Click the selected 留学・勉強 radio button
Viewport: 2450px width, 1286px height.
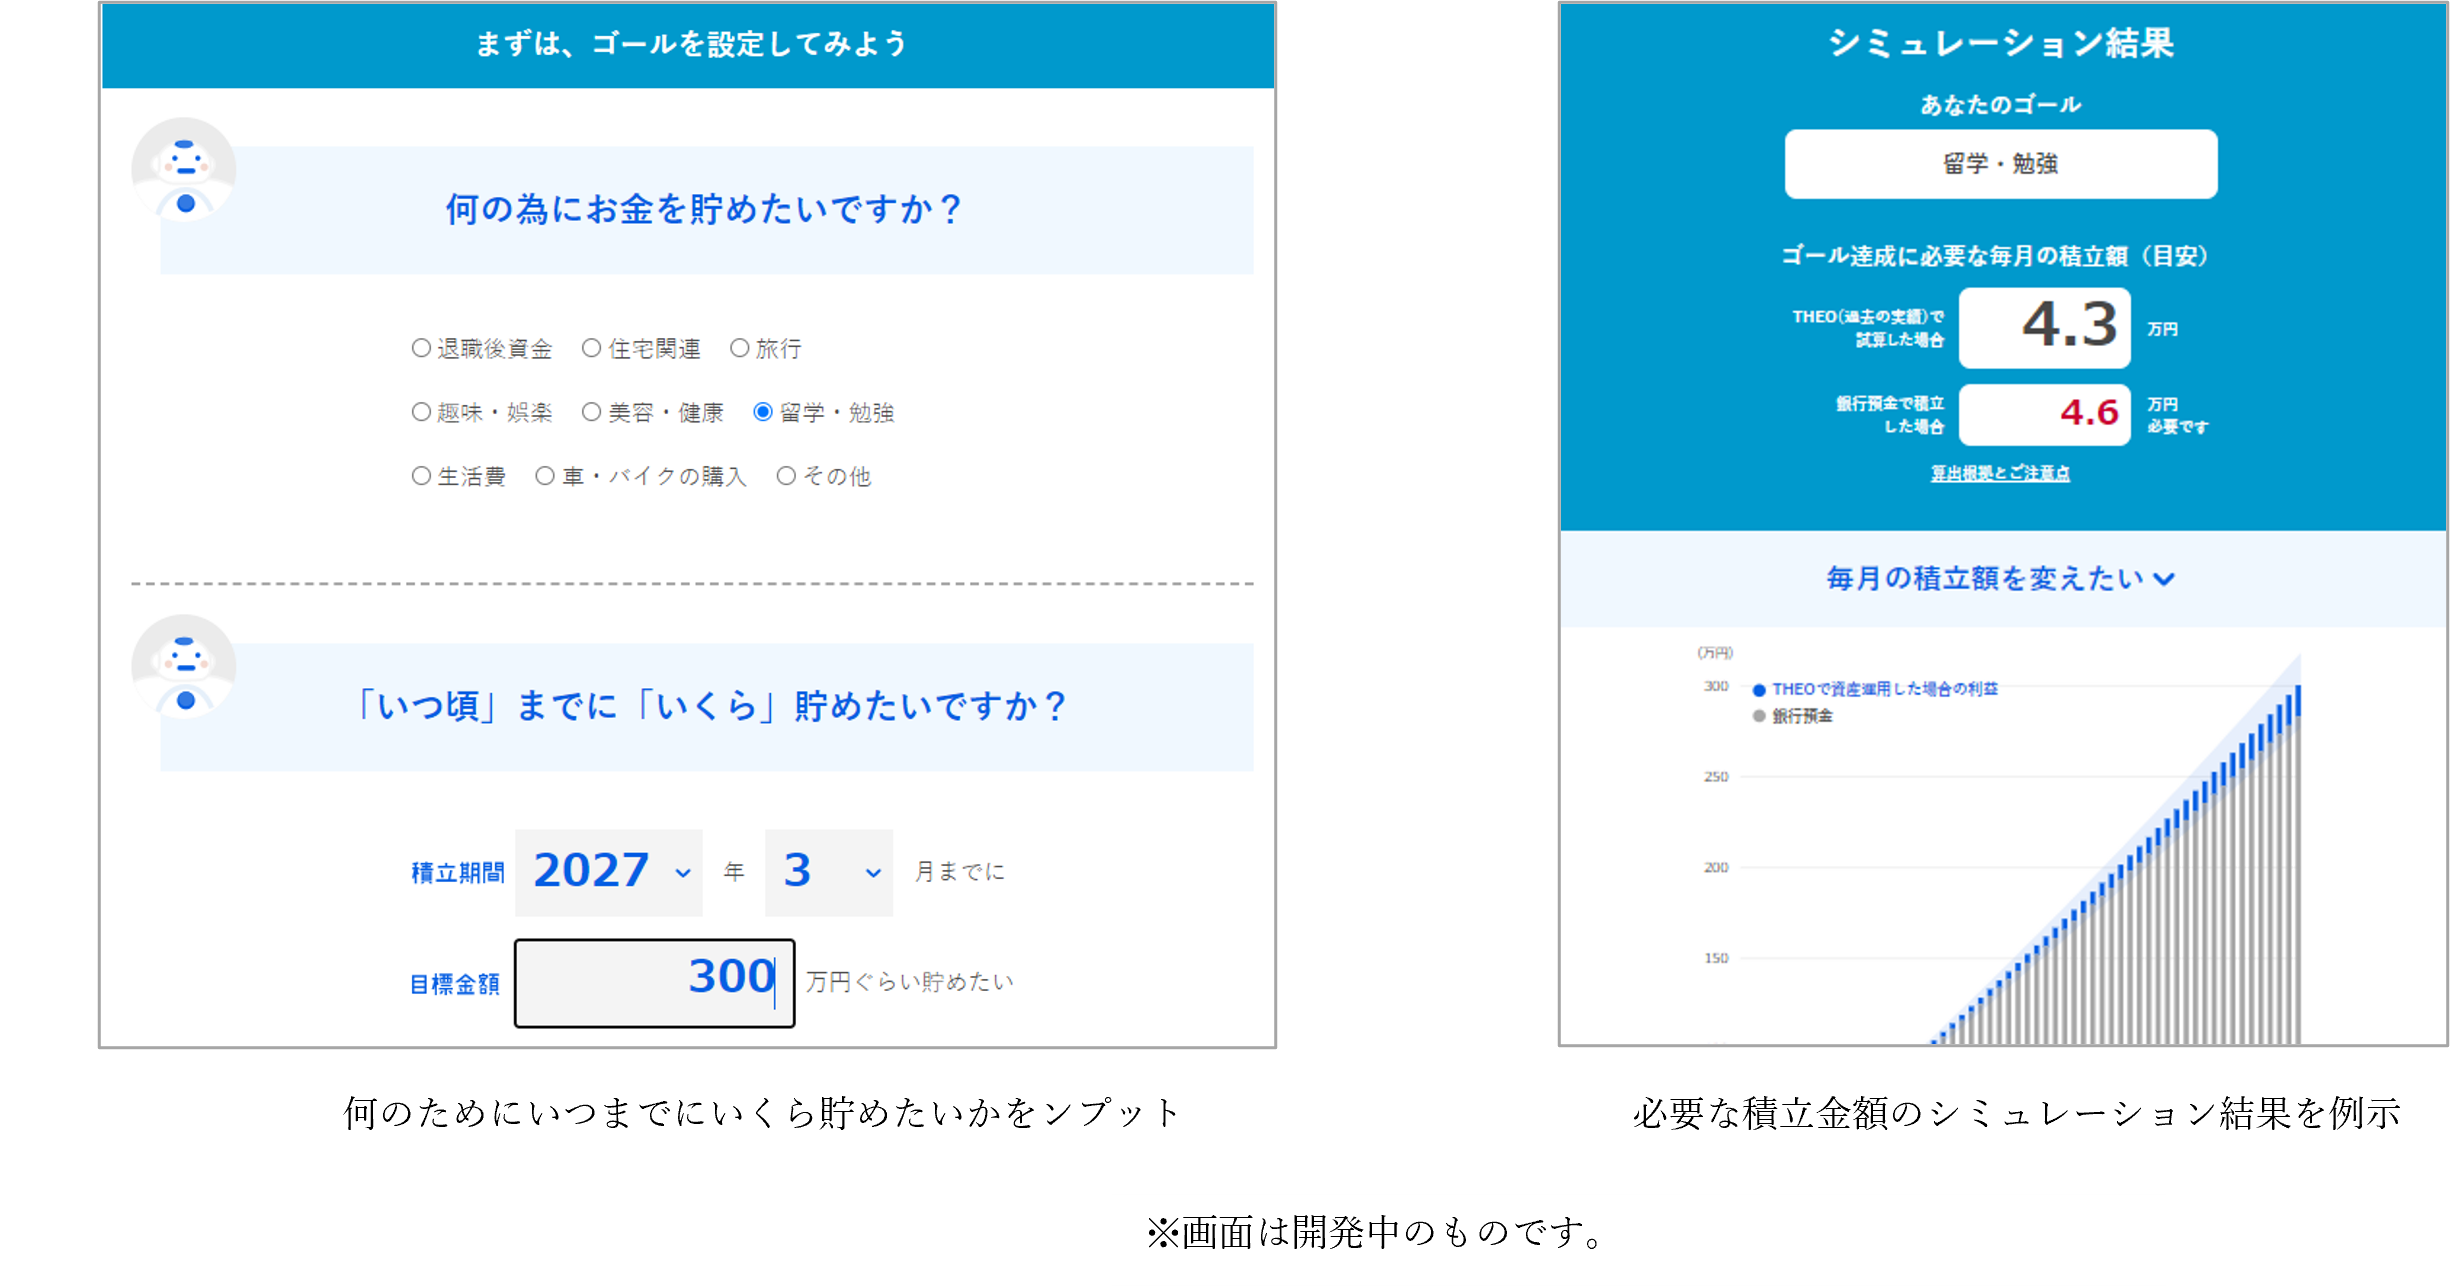(x=763, y=412)
